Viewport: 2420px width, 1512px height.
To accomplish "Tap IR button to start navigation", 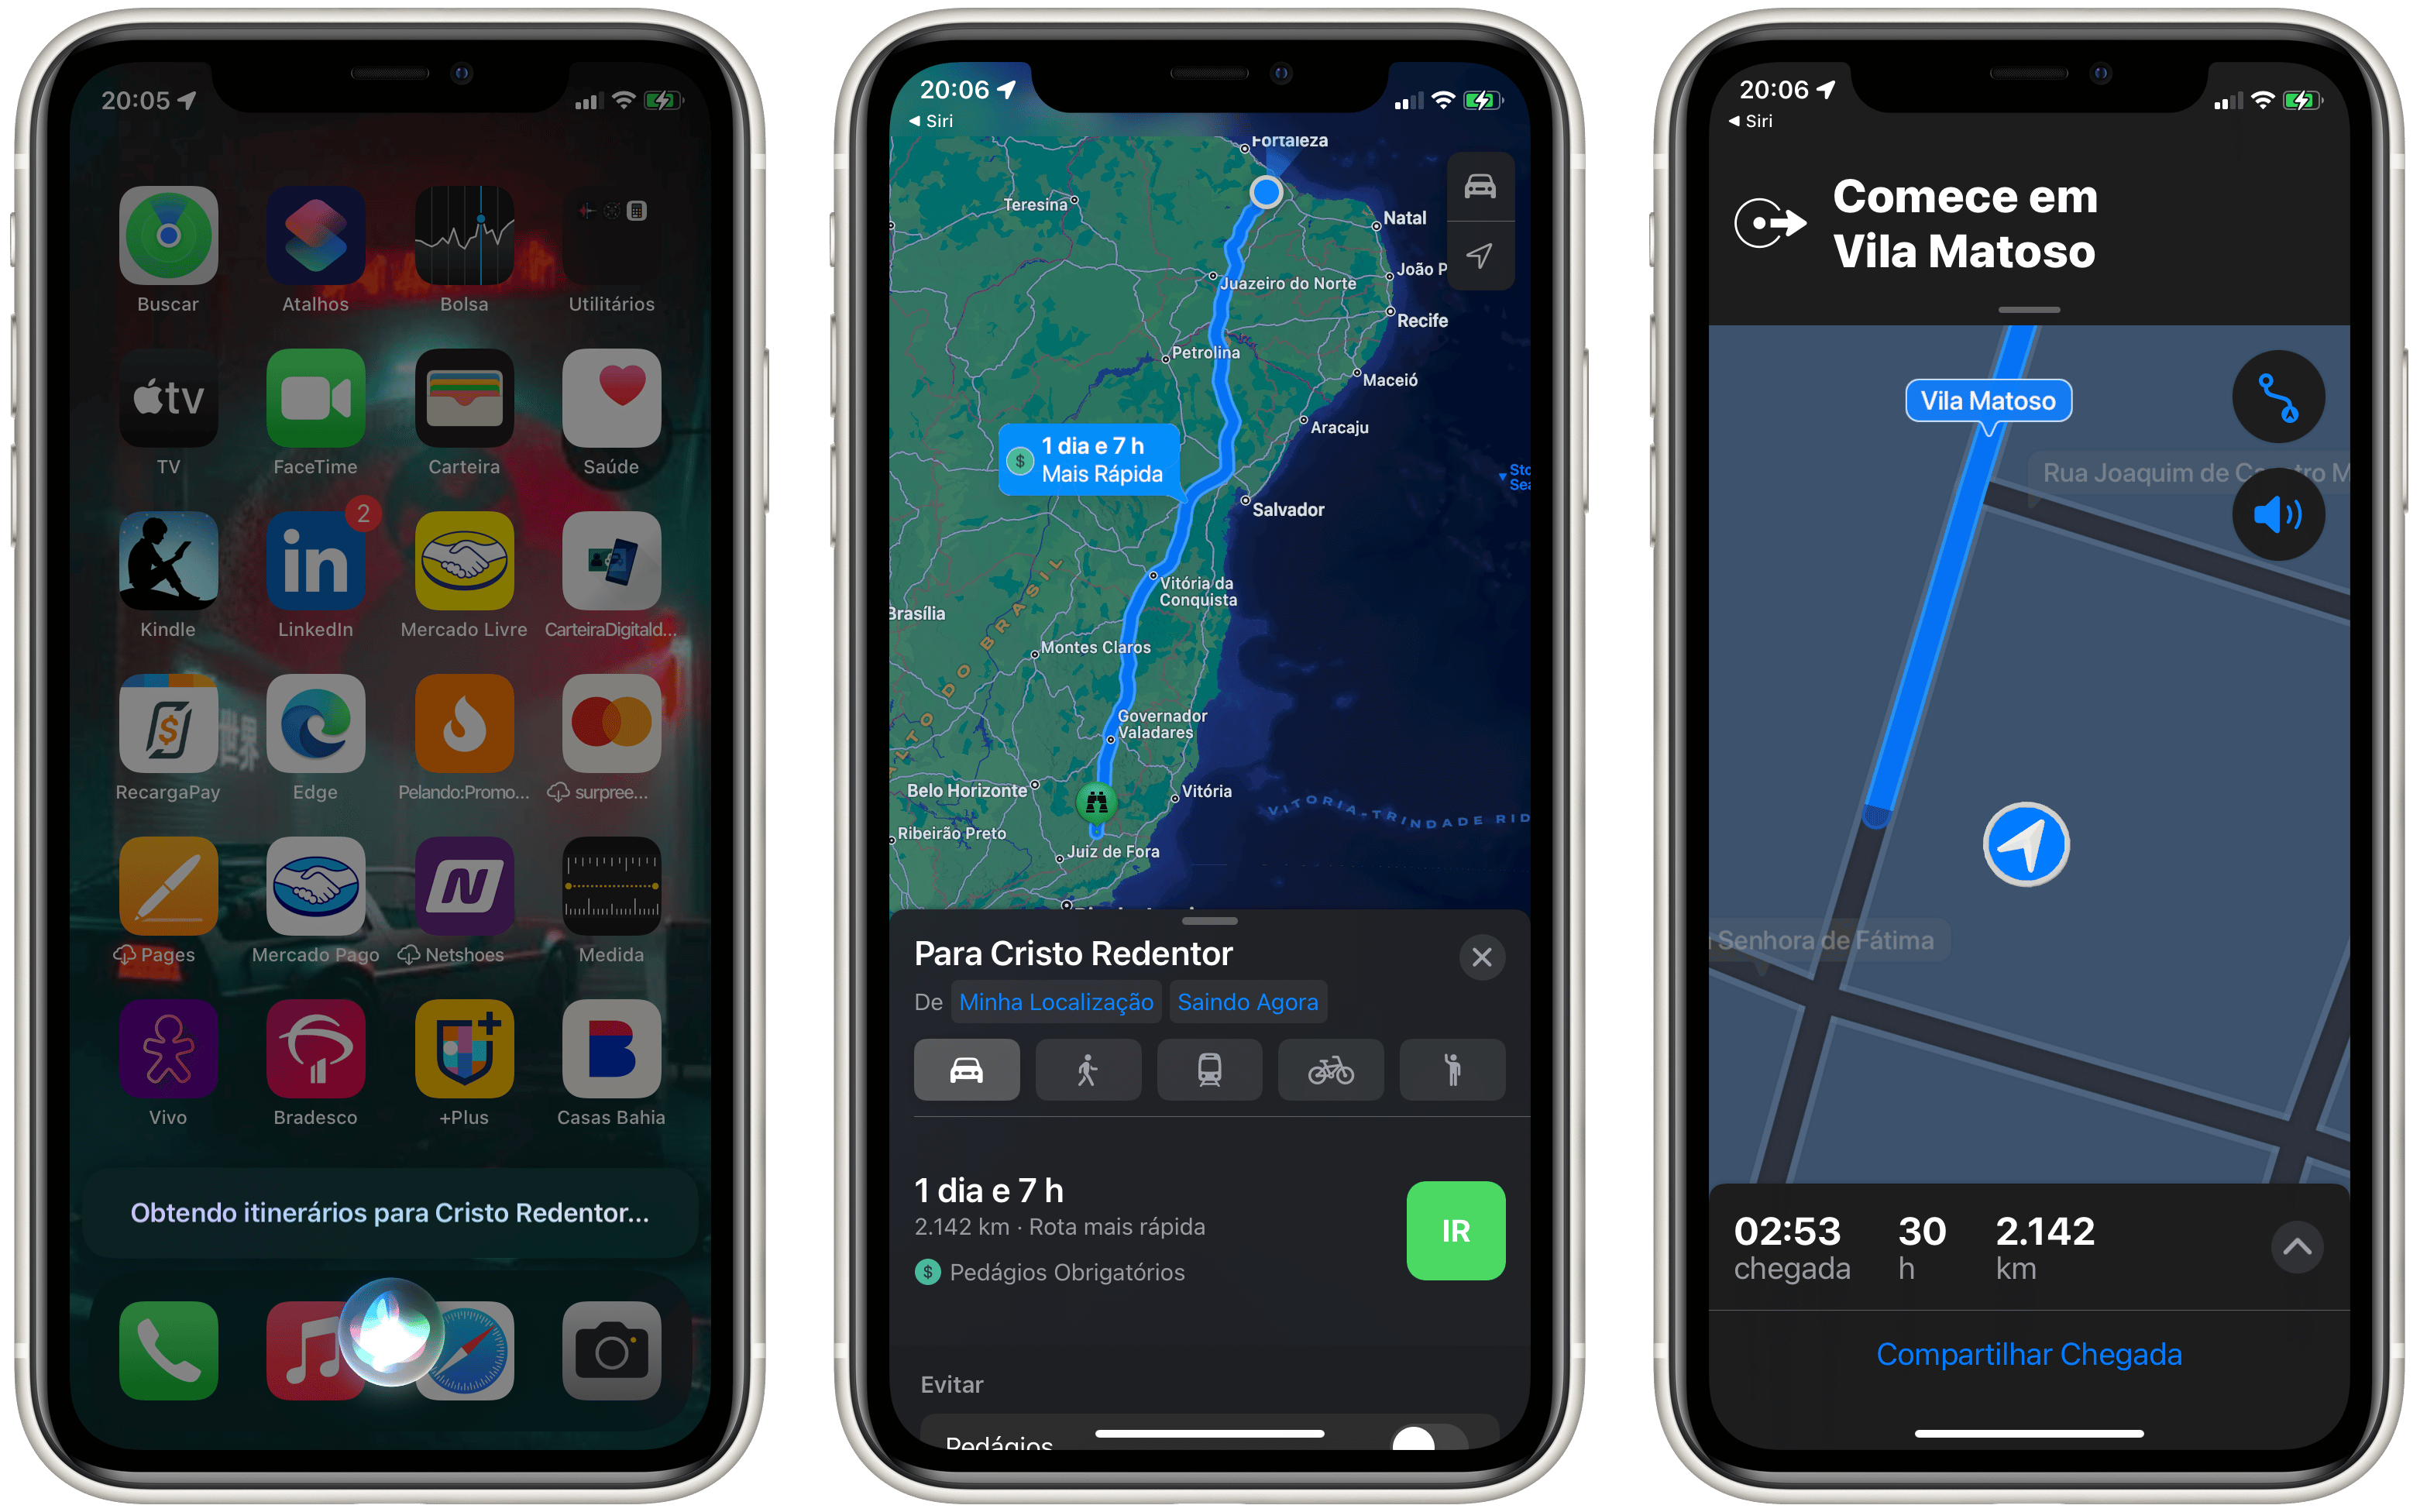I will pos(1456,1232).
